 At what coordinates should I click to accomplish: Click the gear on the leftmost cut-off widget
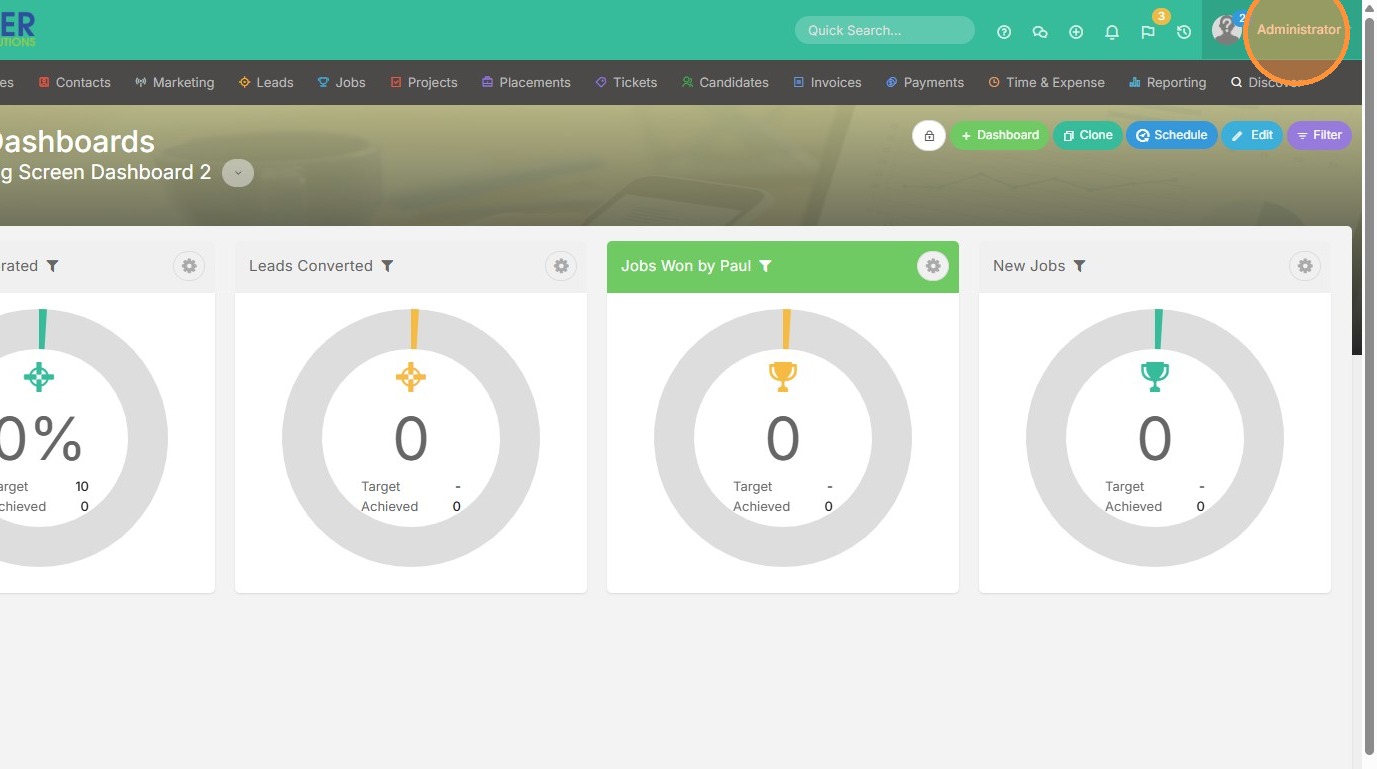tap(189, 266)
